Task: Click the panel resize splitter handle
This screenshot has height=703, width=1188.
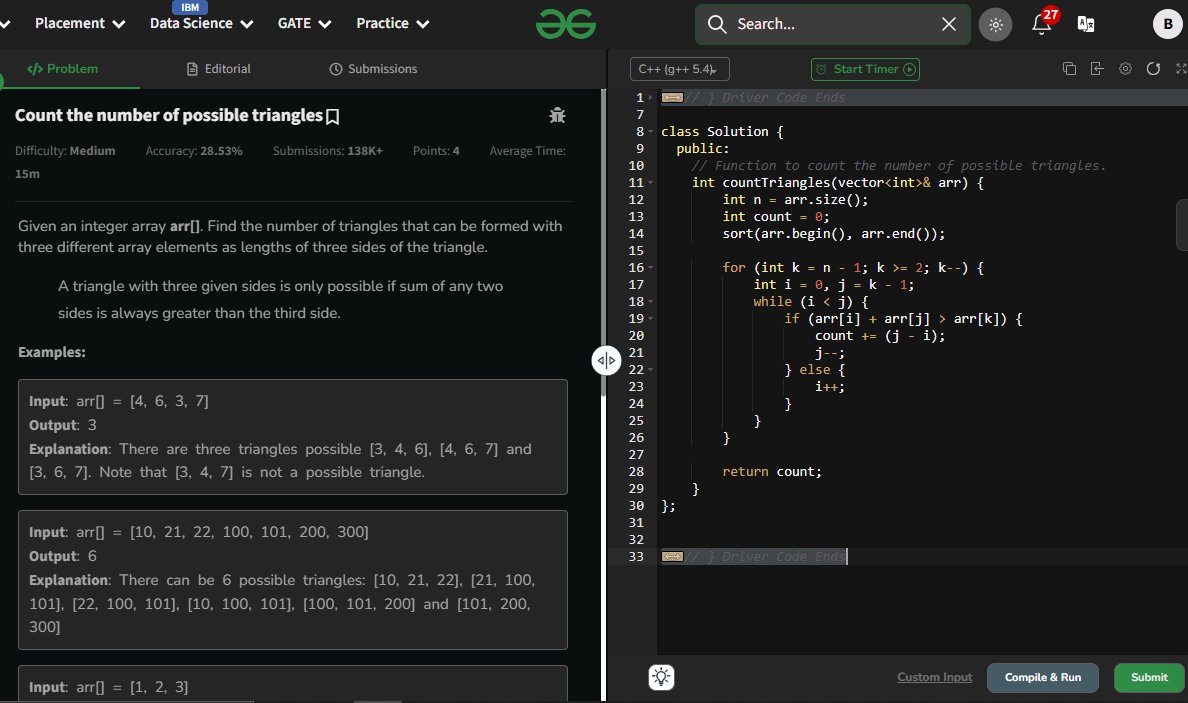Action: 606,361
